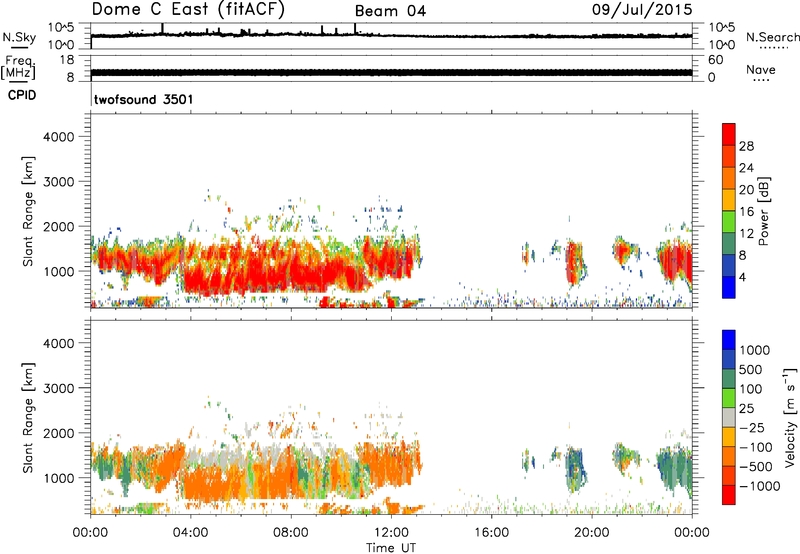Click the noise spike near 03:00 in the N.Sky panel
Image resolution: width=800 pixels, height=554 pixels.
click(x=162, y=29)
